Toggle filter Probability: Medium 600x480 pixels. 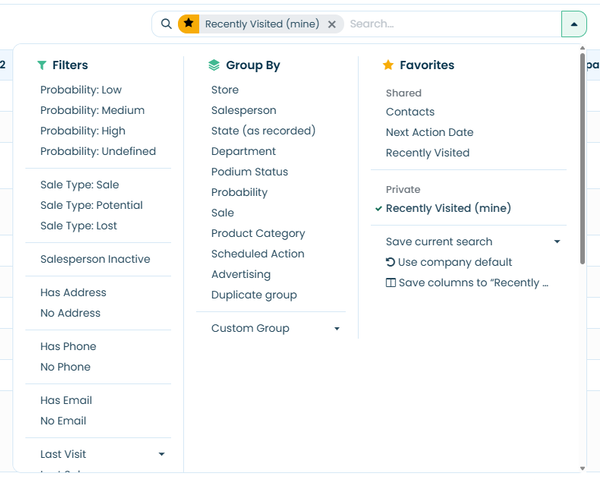pyautogui.click(x=92, y=110)
